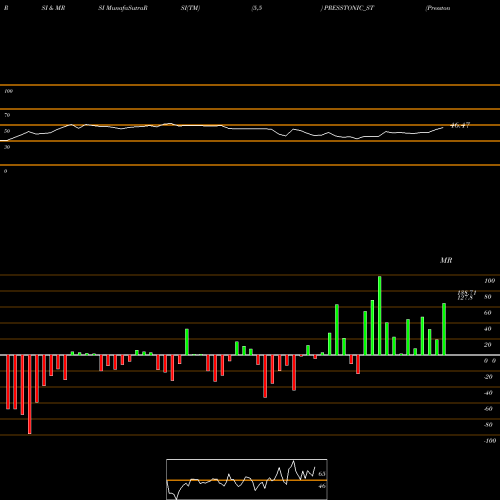This screenshot has height=500, width=500.
Task: Open the mini RSI overview chart thumbnail
Action: coord(247,479)
